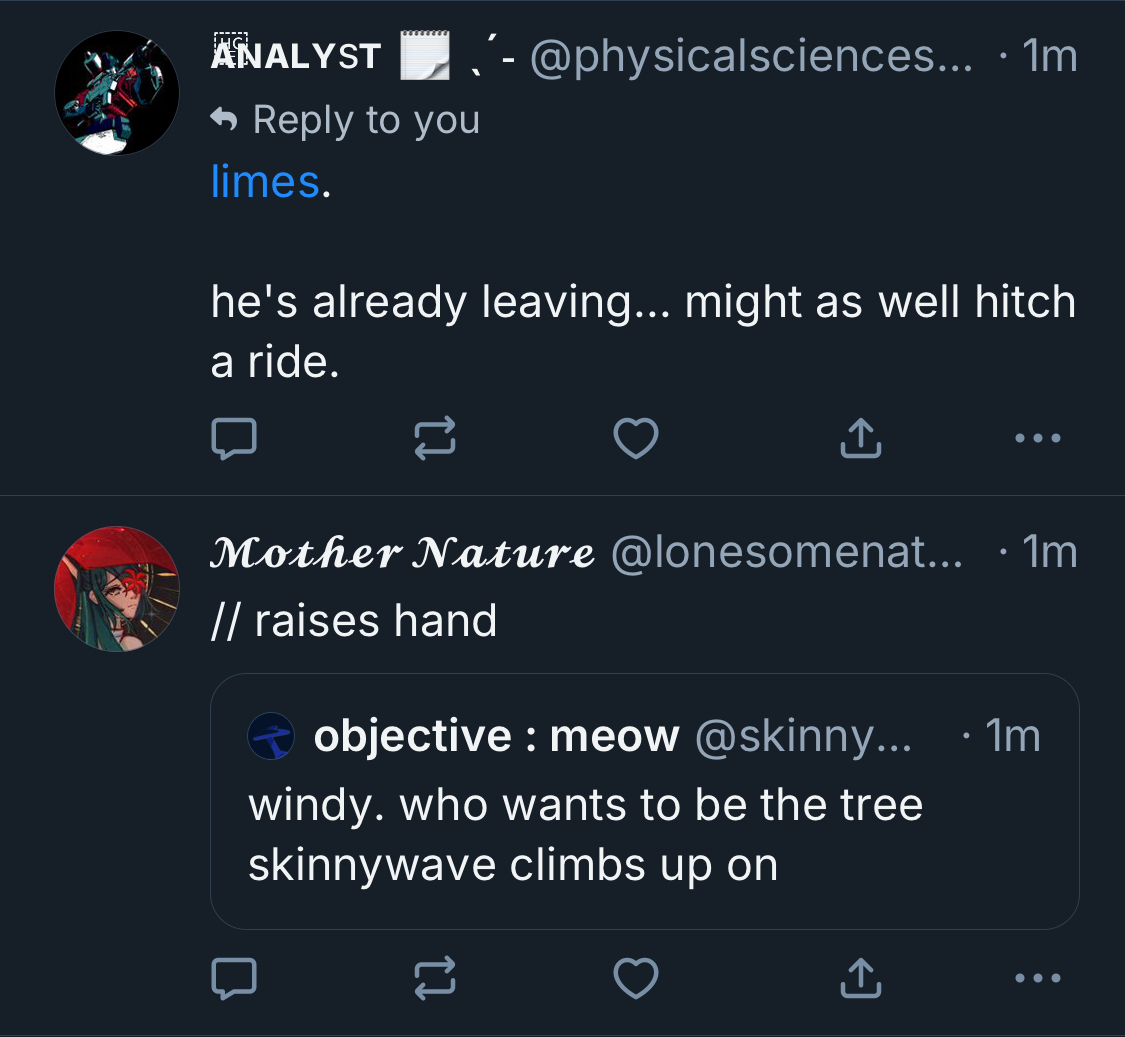Viewport: 1125px width, 1037px height.
Task: Open the @physicalsciences handle profile
Action: [x=750, y=57]
